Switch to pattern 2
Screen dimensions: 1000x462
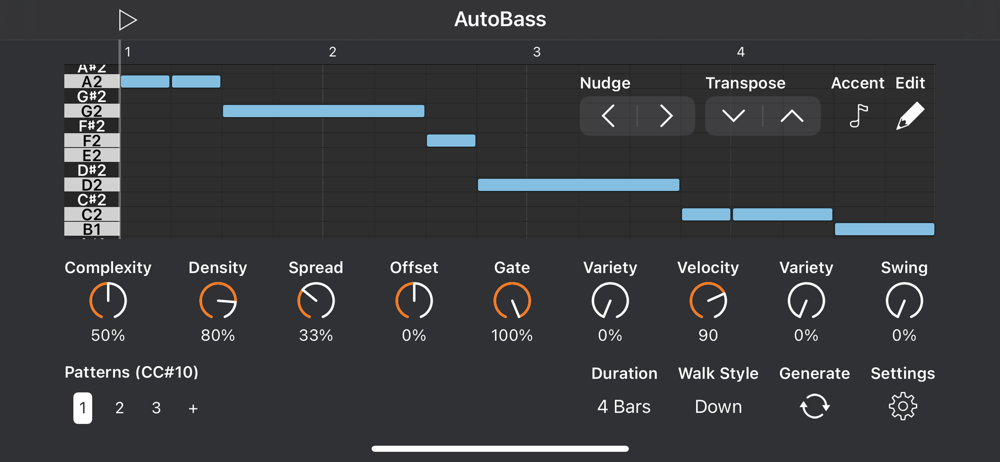tap(119, 408)
